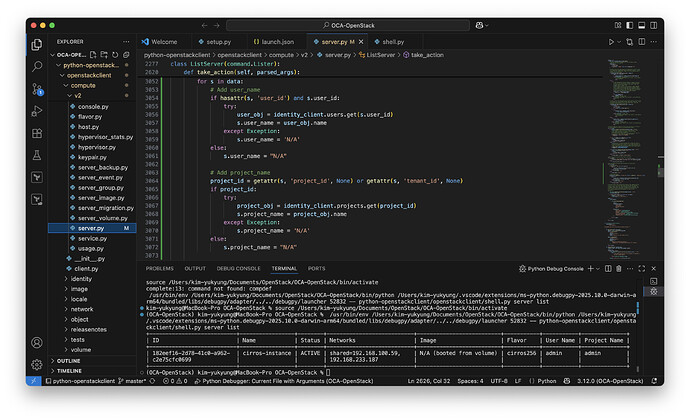Viewport: 690px width, 420px height.
Task: Click New Folder icon in Explorer header
Action: [104, 55]
